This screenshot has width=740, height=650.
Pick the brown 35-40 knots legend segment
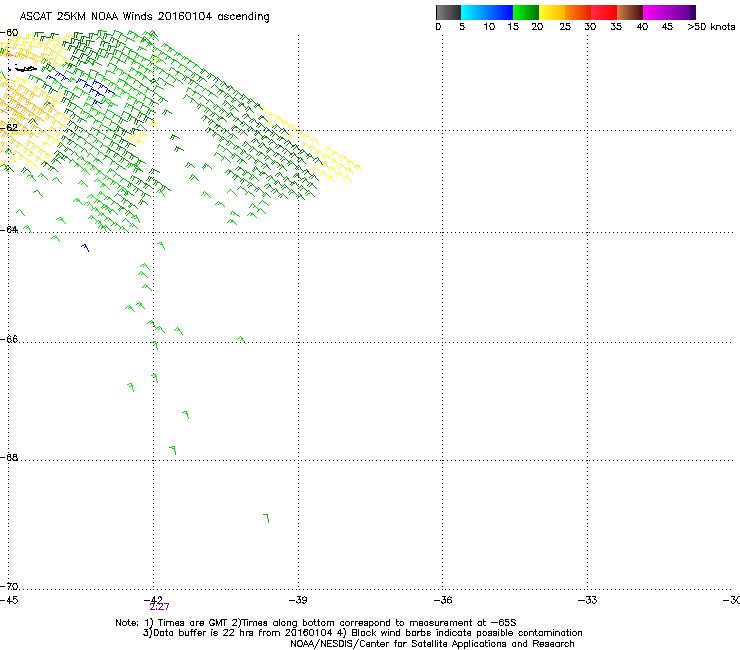point(630,12)
